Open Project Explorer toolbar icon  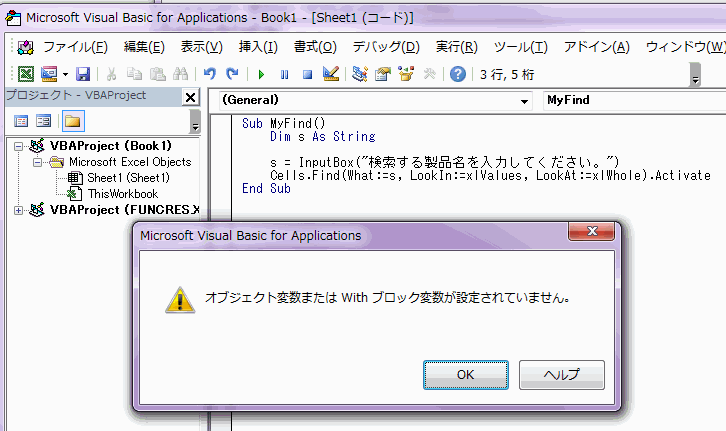click(360, 74)
